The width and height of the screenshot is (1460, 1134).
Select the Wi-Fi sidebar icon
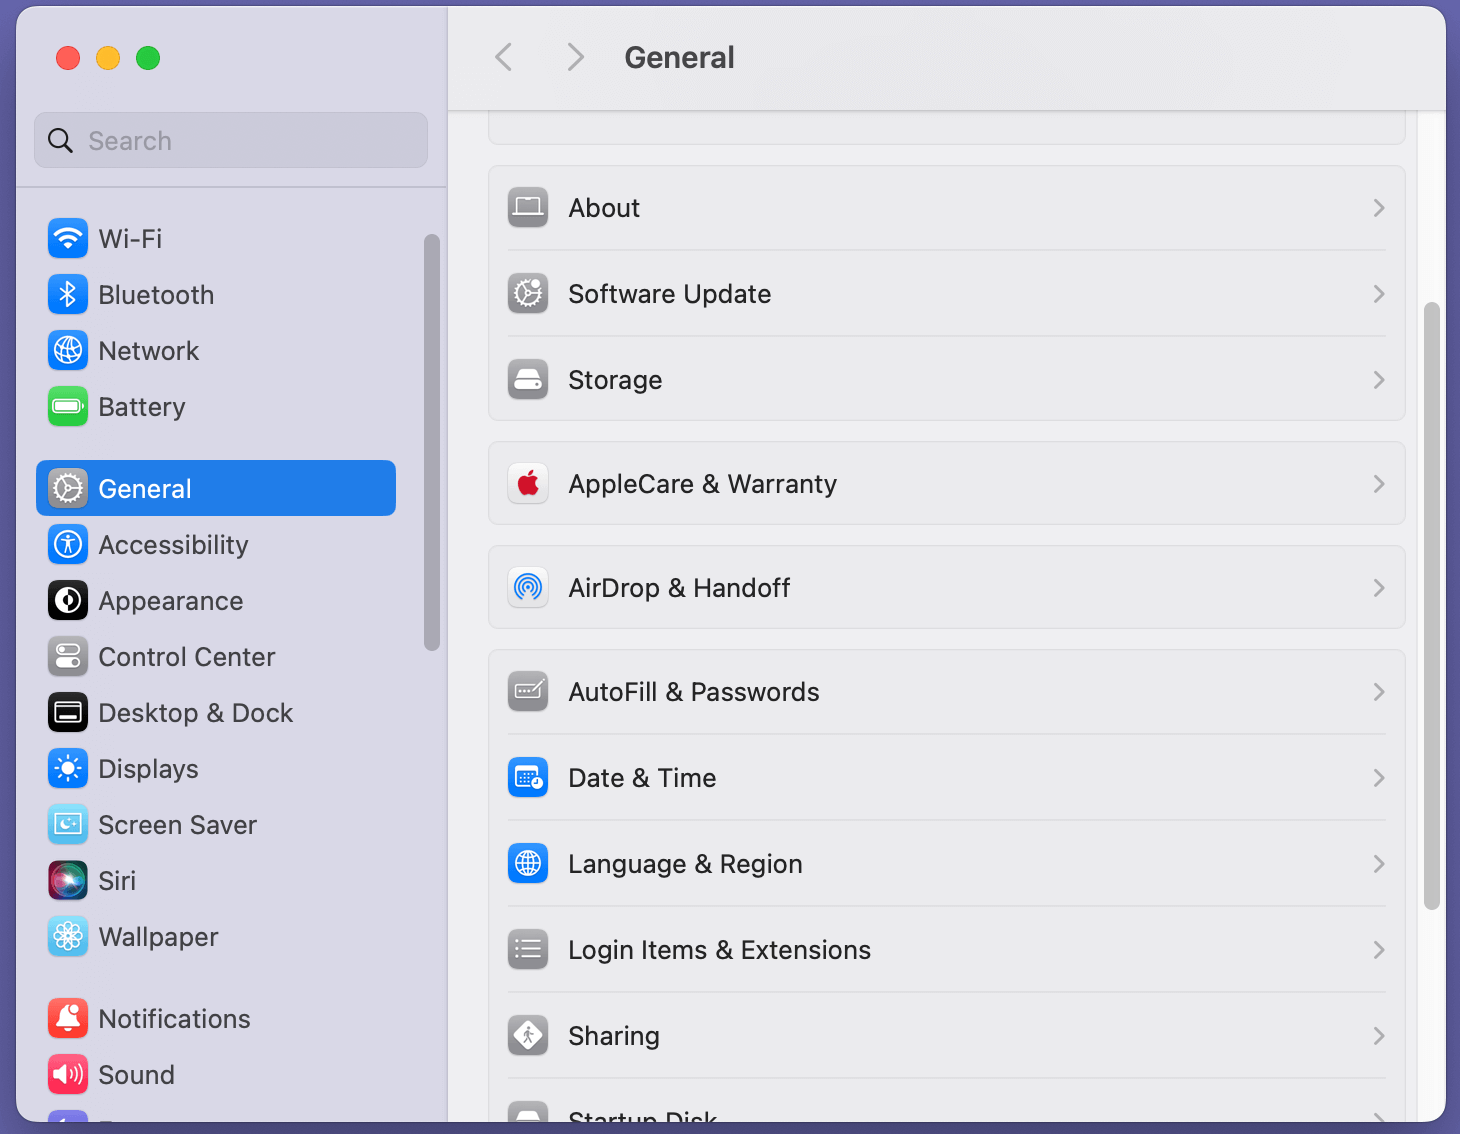point(67,238)
